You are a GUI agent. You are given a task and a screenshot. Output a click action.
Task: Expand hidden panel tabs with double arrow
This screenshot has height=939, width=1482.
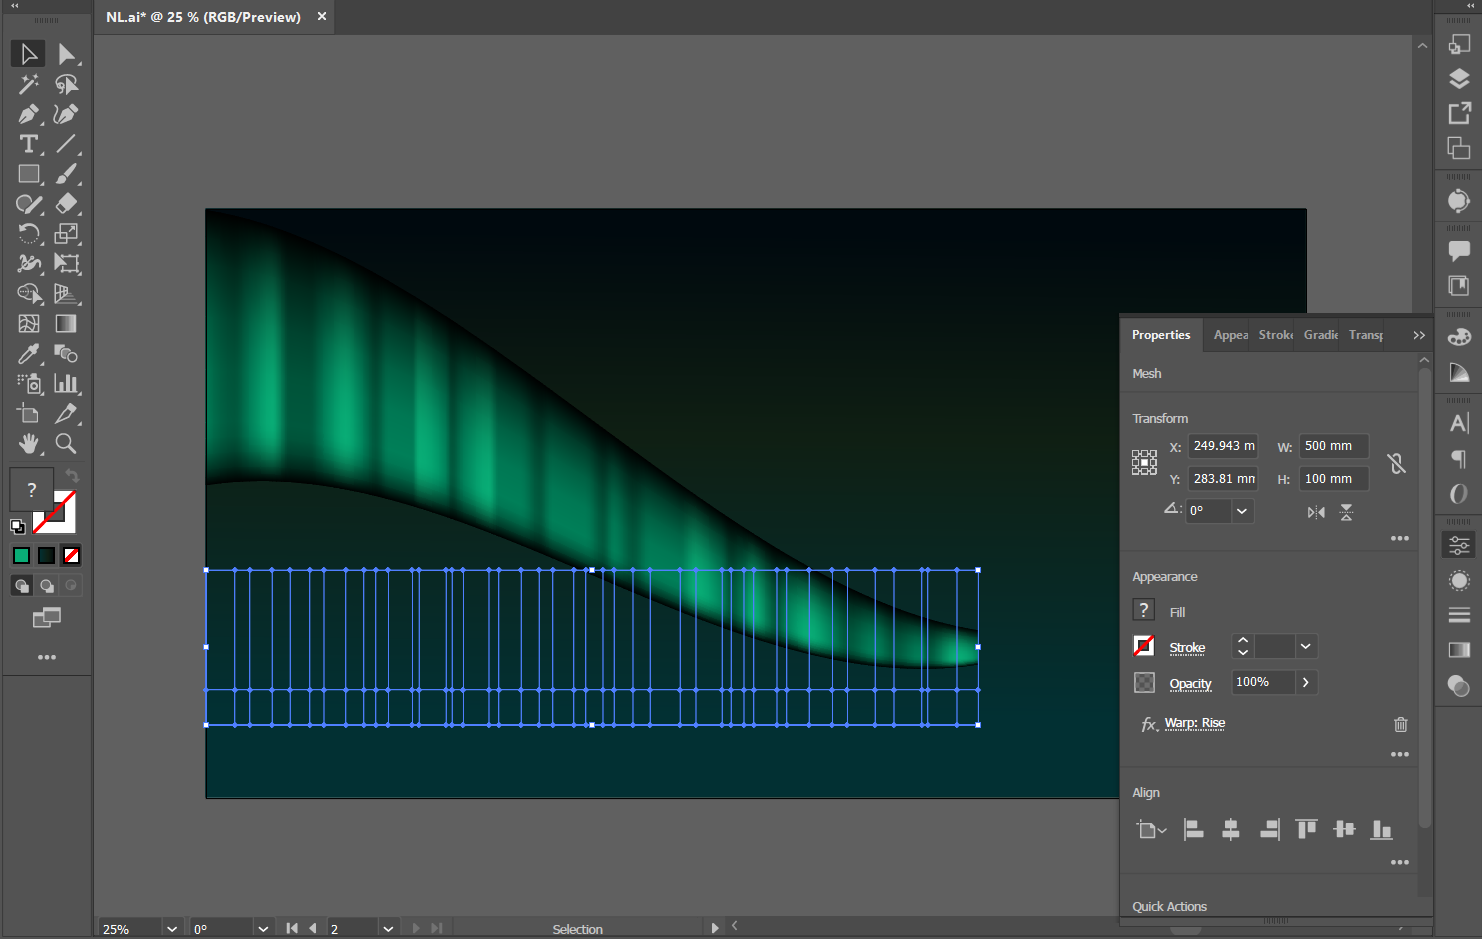click(x=1419, y=335)
